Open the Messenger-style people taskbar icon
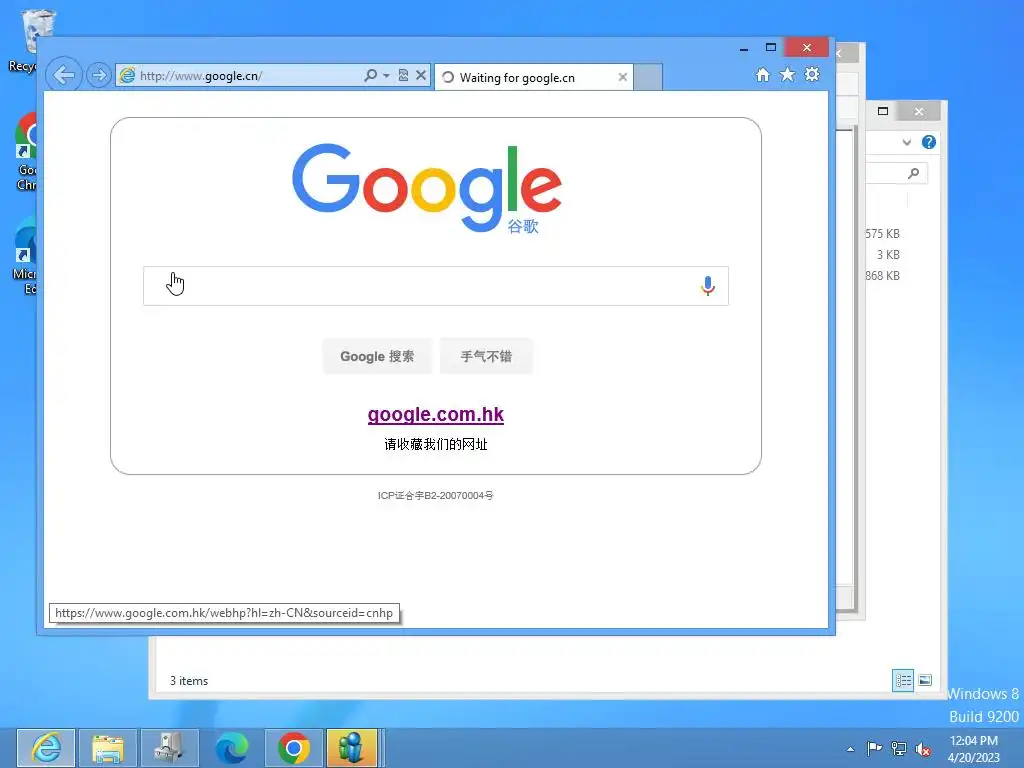This screenshot has height=768, width=1024. point(352,748)
